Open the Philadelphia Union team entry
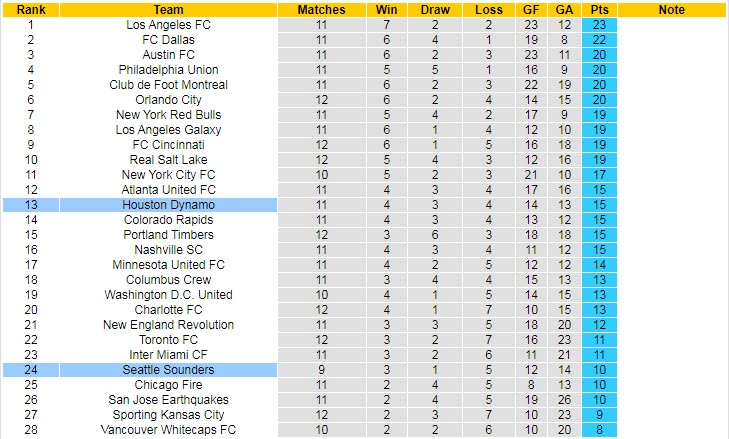 click(168, 69)
